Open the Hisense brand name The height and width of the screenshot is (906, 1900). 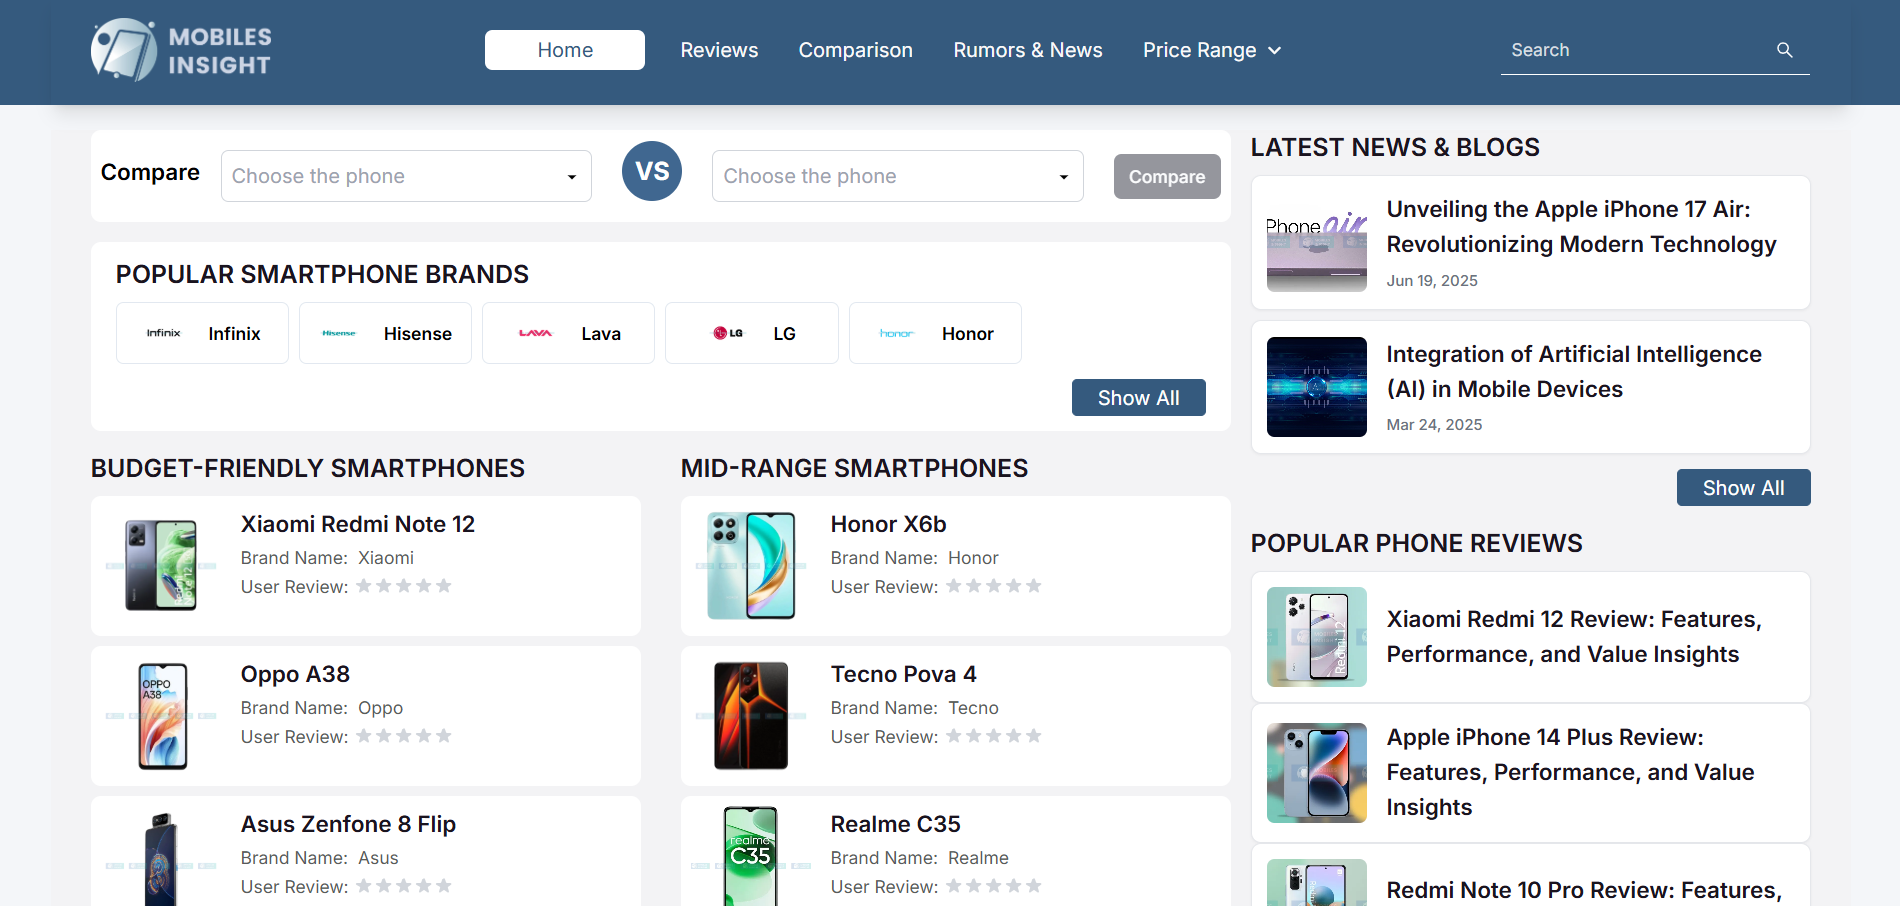(x=418, y=334)
